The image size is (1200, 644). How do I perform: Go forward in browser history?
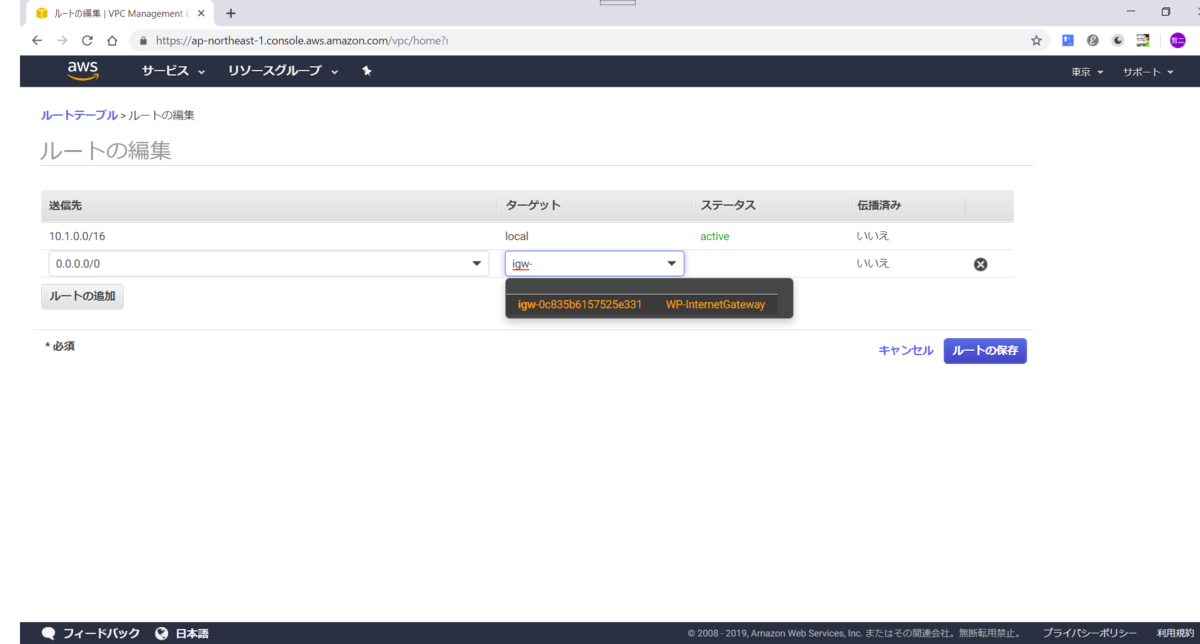pyautogui.click(x=62, y=41)
